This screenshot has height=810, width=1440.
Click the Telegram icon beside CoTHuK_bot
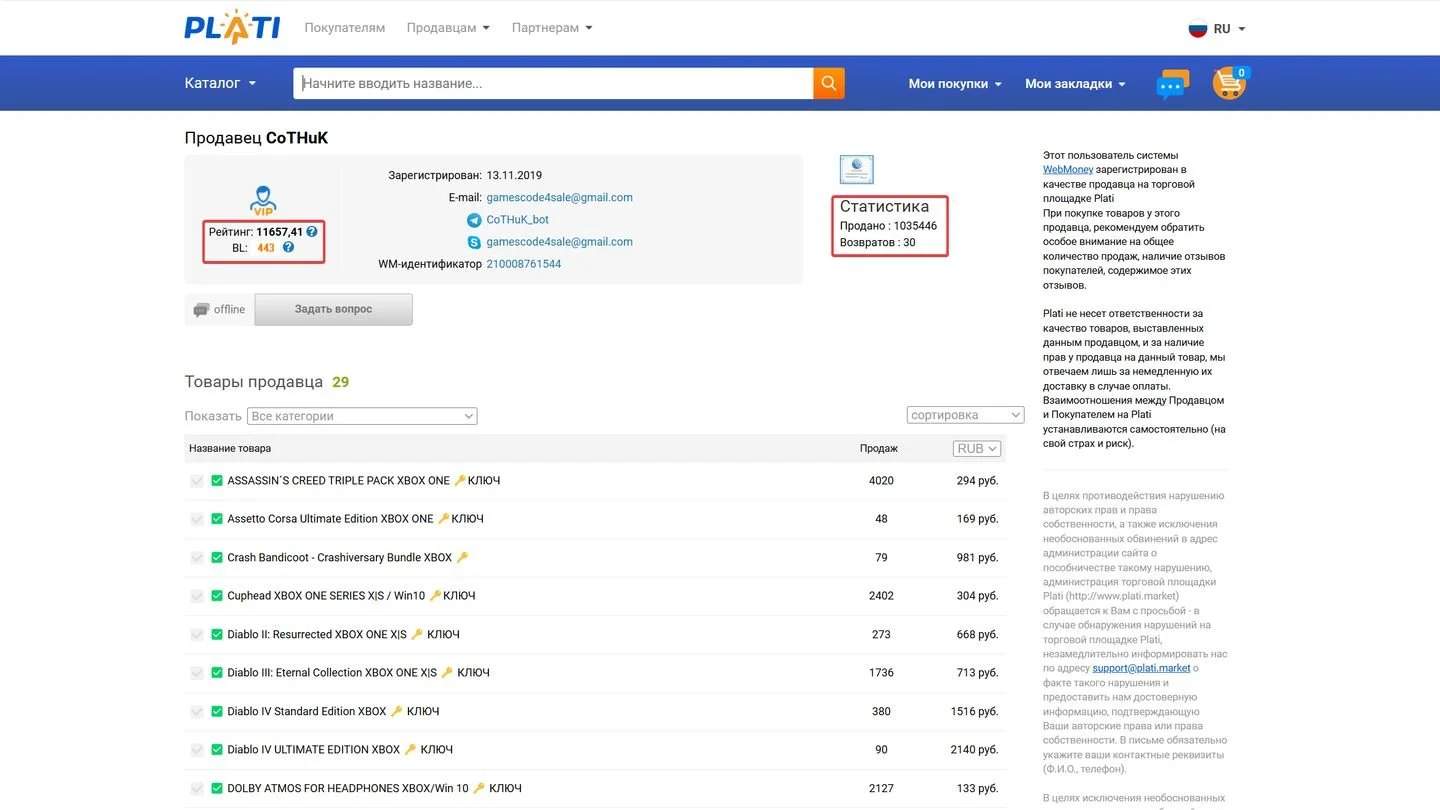click(474, 220)
